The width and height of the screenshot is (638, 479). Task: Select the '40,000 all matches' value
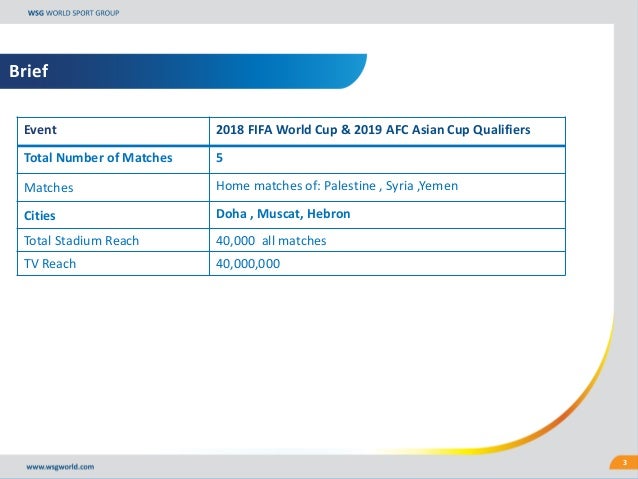tap(271, 241)
